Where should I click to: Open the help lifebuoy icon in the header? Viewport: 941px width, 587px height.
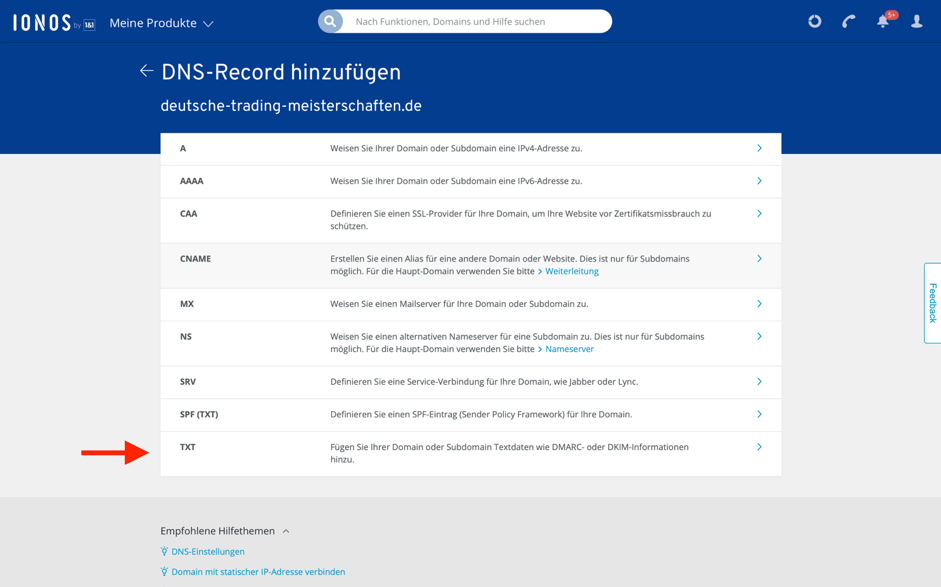(814, 22)
